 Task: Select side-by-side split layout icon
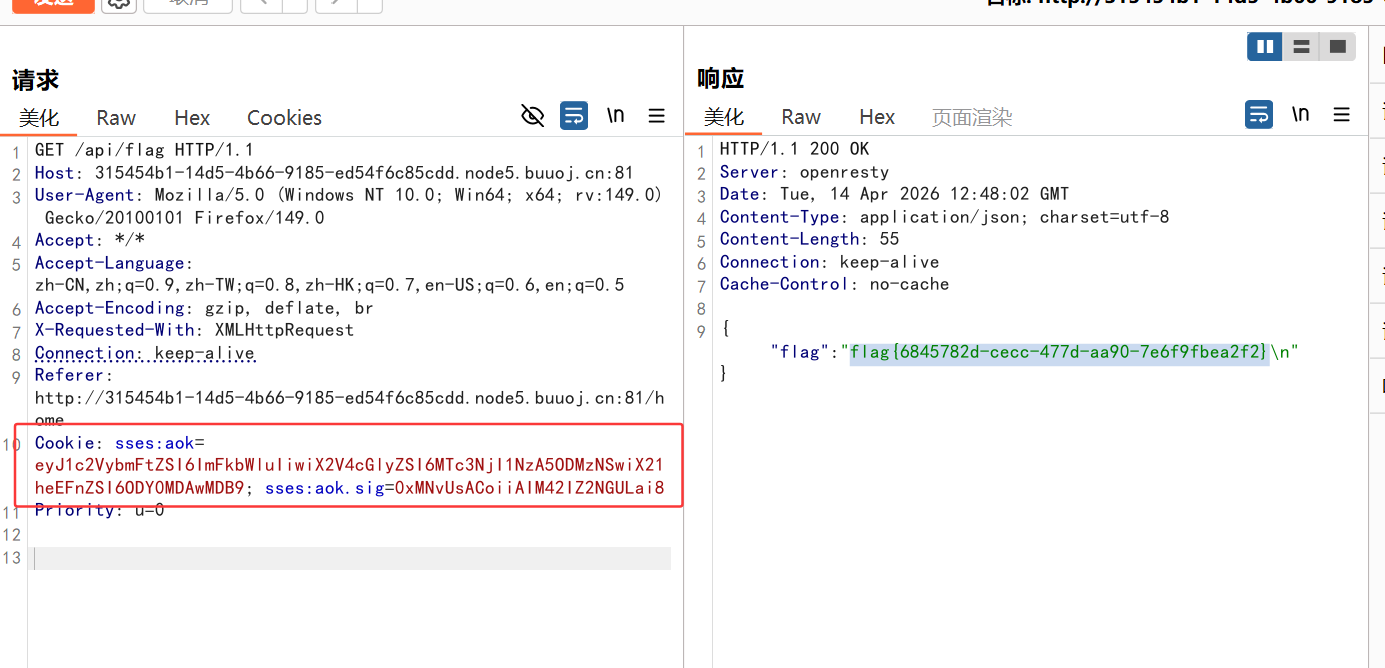coord(1264,46)
